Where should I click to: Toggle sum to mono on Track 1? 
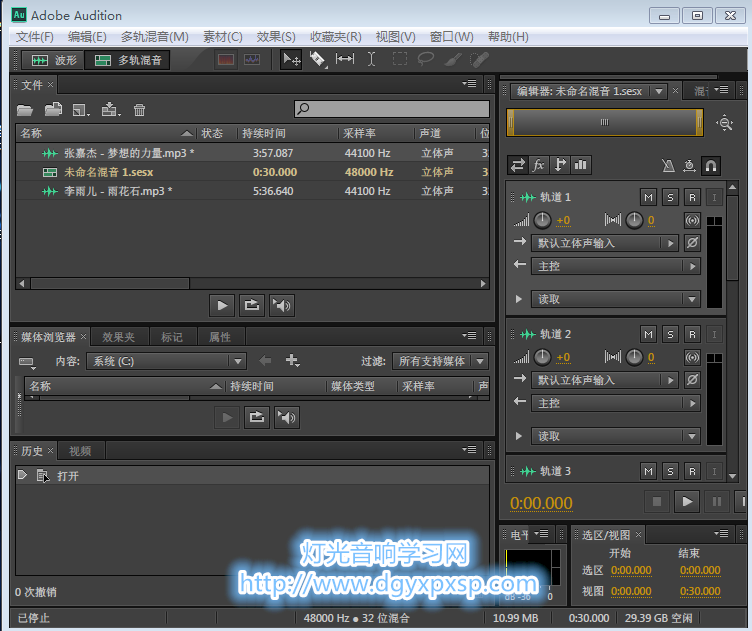click(x=692, y=221)
